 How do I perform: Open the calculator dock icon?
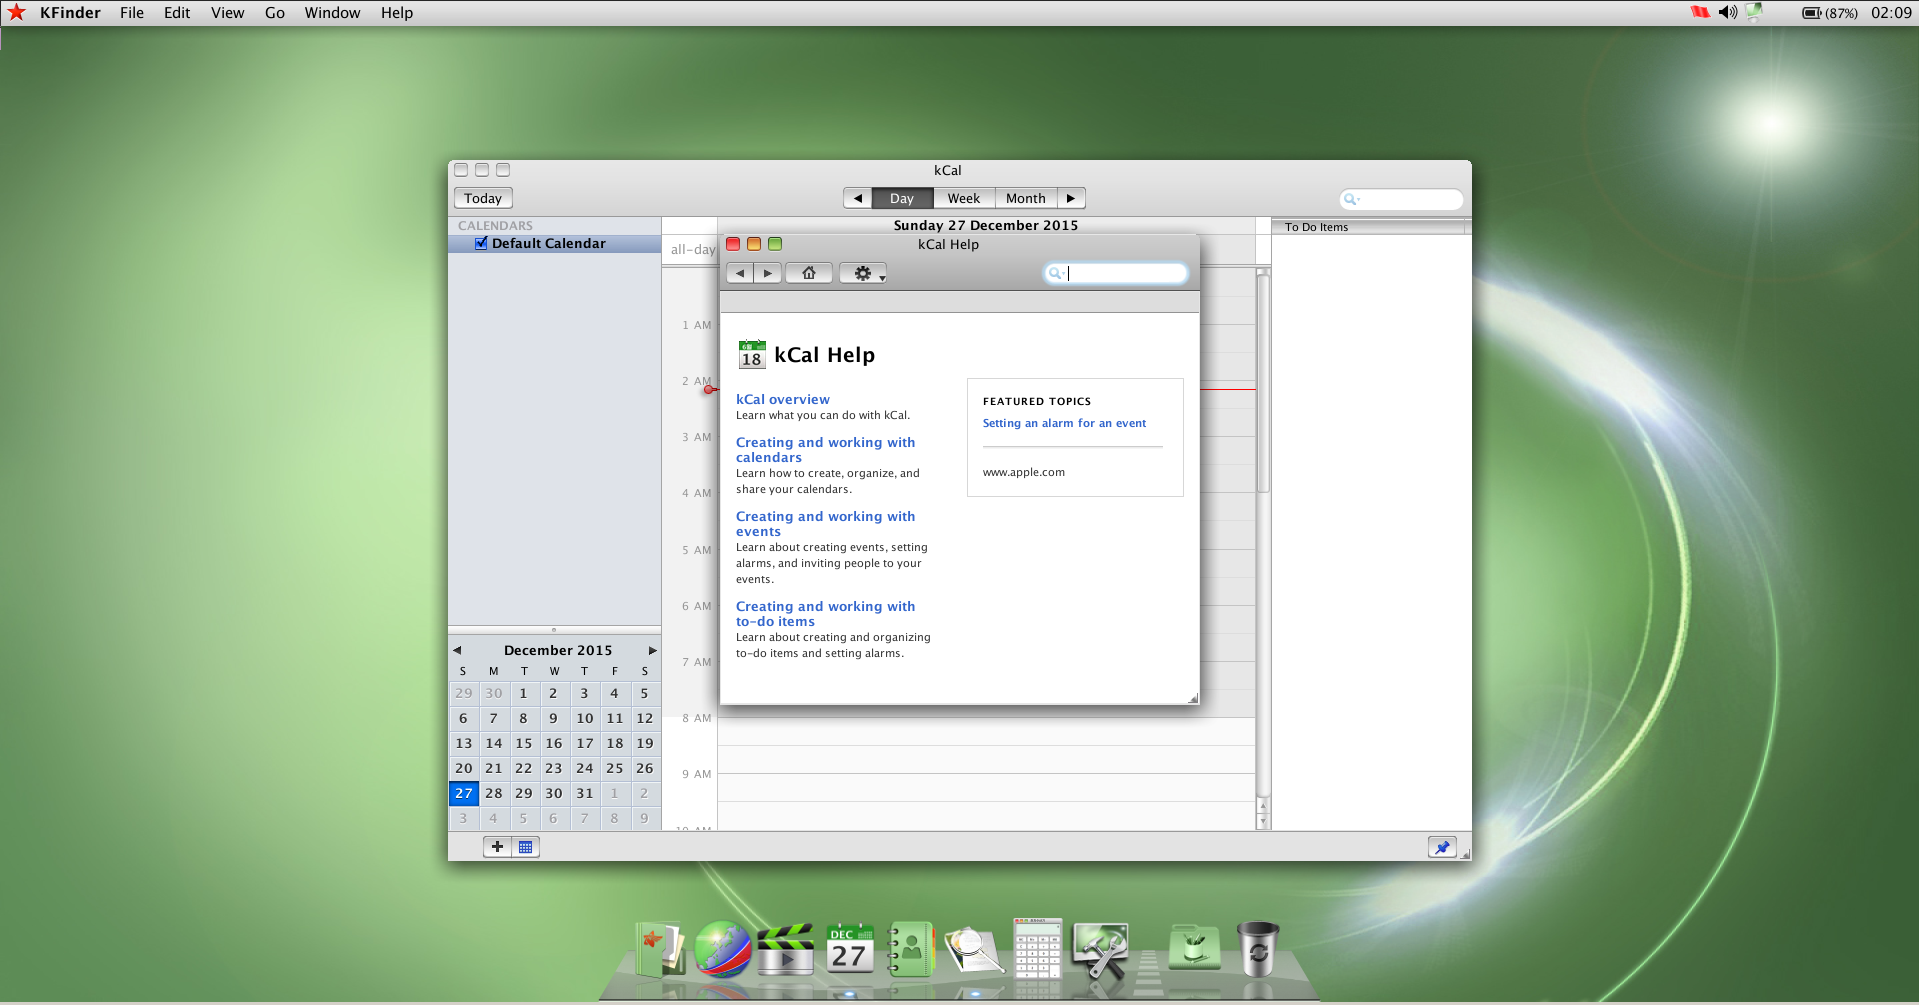click(x=1037, y=948)
